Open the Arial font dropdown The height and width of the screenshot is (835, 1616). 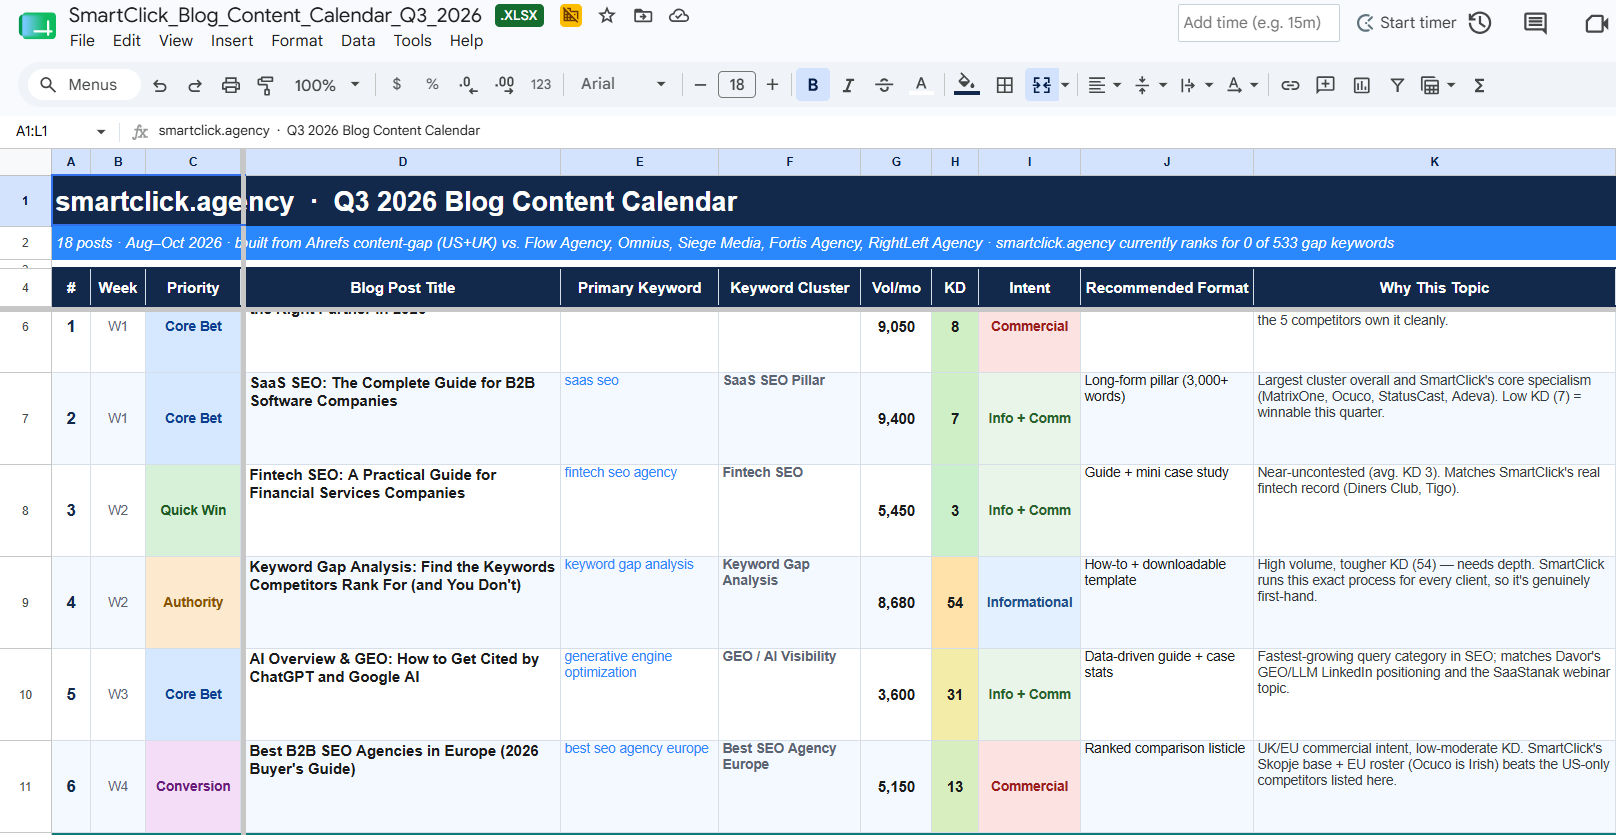[x=623, y=84]
